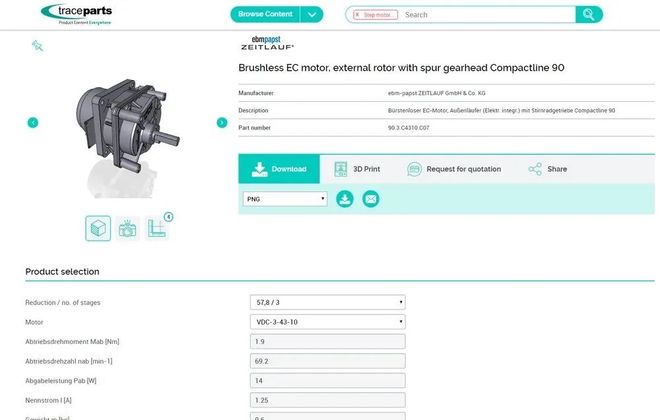
Task: Select the photo view thumbnail icon
Action: 127,228
